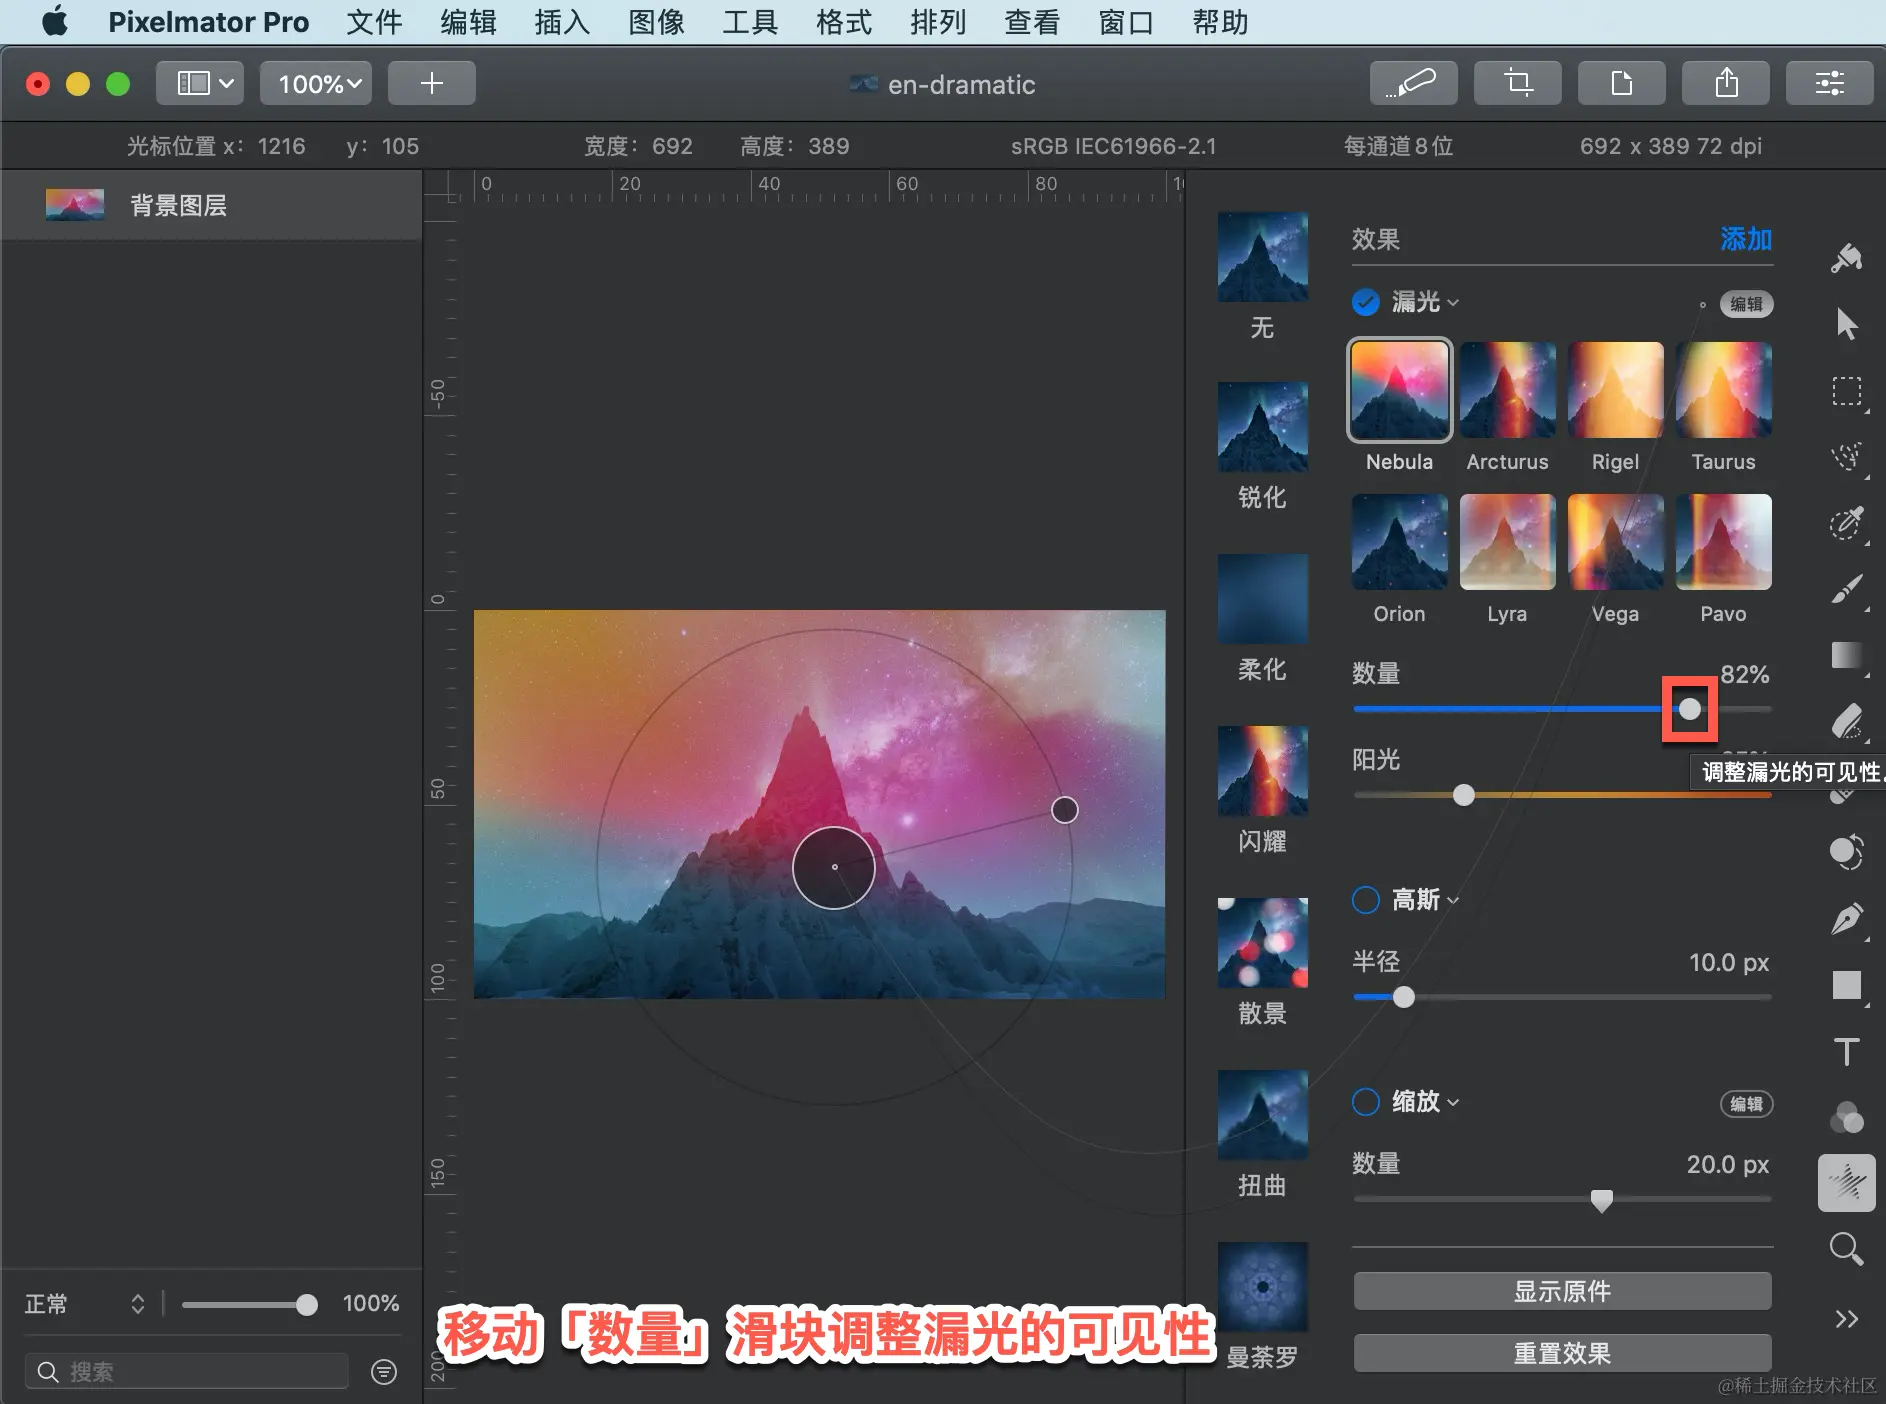Image resolution: width=1886 pixels, height=1404 pixels.
Task: Activate the zoom magnifier tool
Action: pyautogui.click(x=1846, y=1249)
